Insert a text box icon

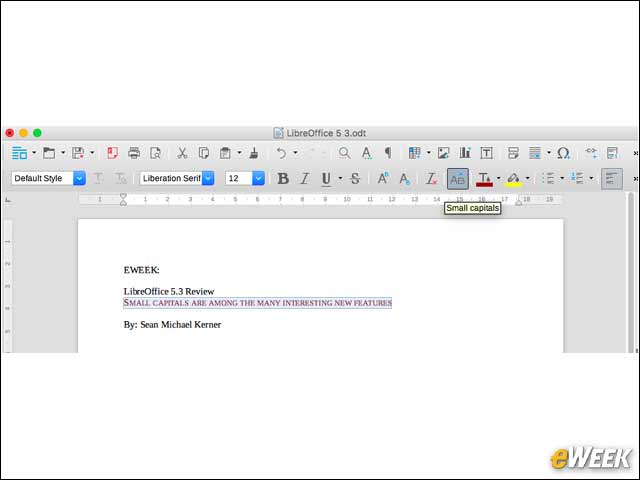click(486, 153)
